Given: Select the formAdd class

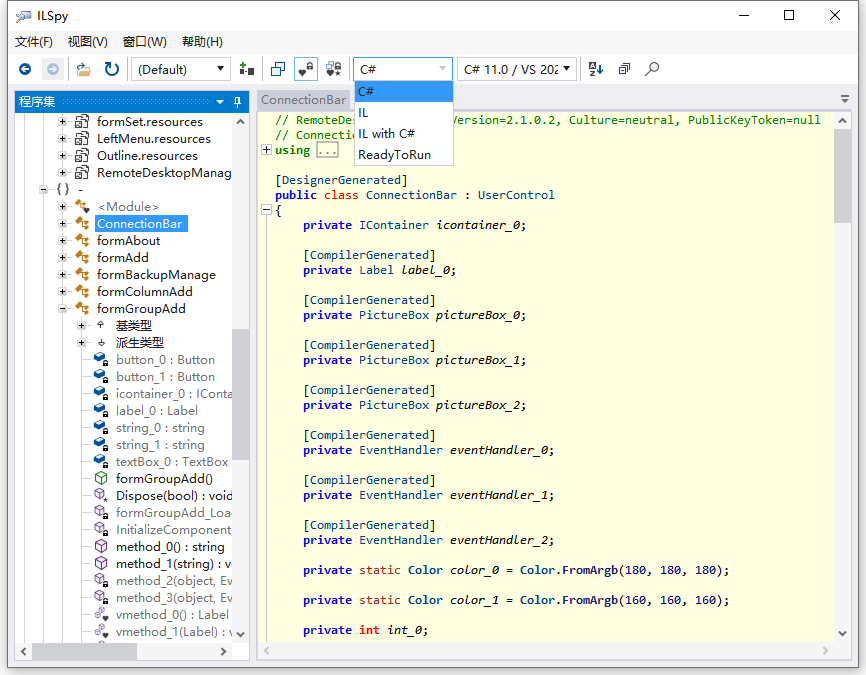Looking at the screenshot, I should click(x=123, y=257).
